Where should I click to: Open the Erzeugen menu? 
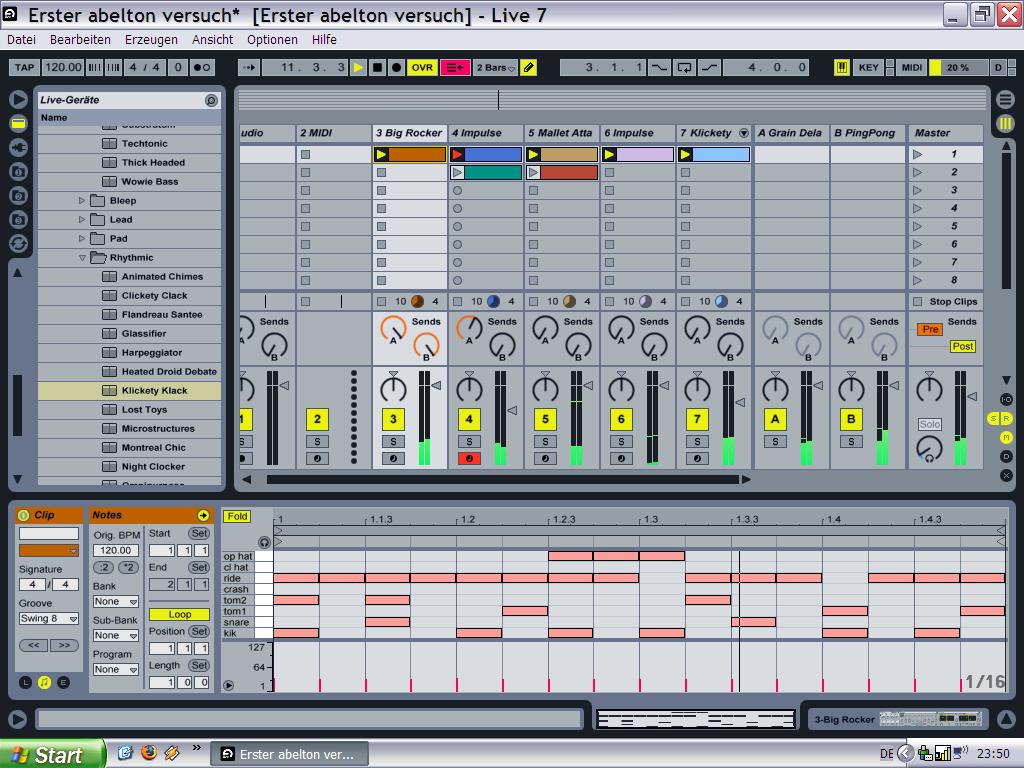point(151,40)
